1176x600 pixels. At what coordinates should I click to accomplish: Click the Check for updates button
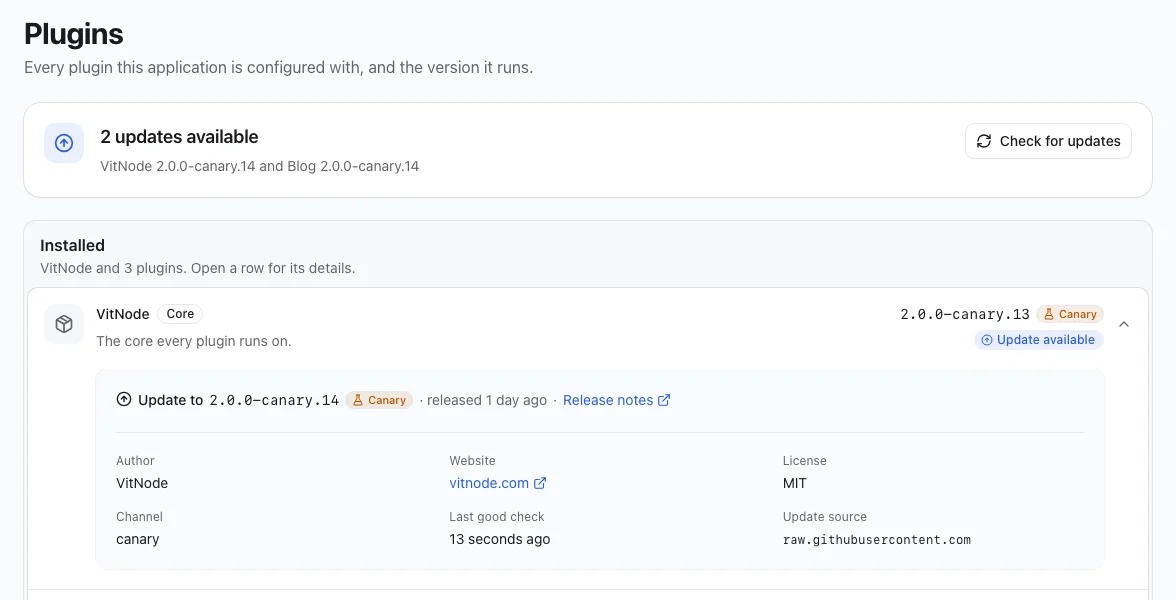[x=1048, y=141]
